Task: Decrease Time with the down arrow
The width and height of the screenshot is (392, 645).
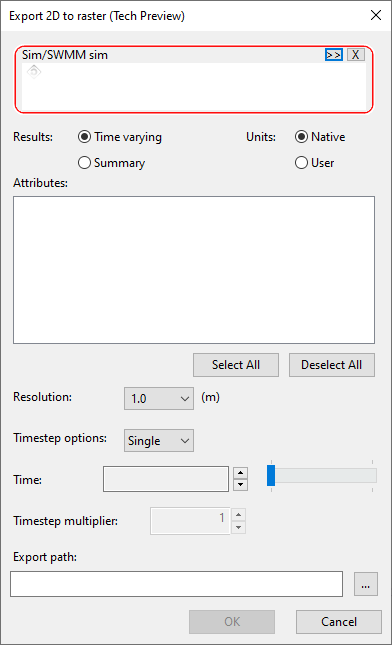Action: [240, 485]
